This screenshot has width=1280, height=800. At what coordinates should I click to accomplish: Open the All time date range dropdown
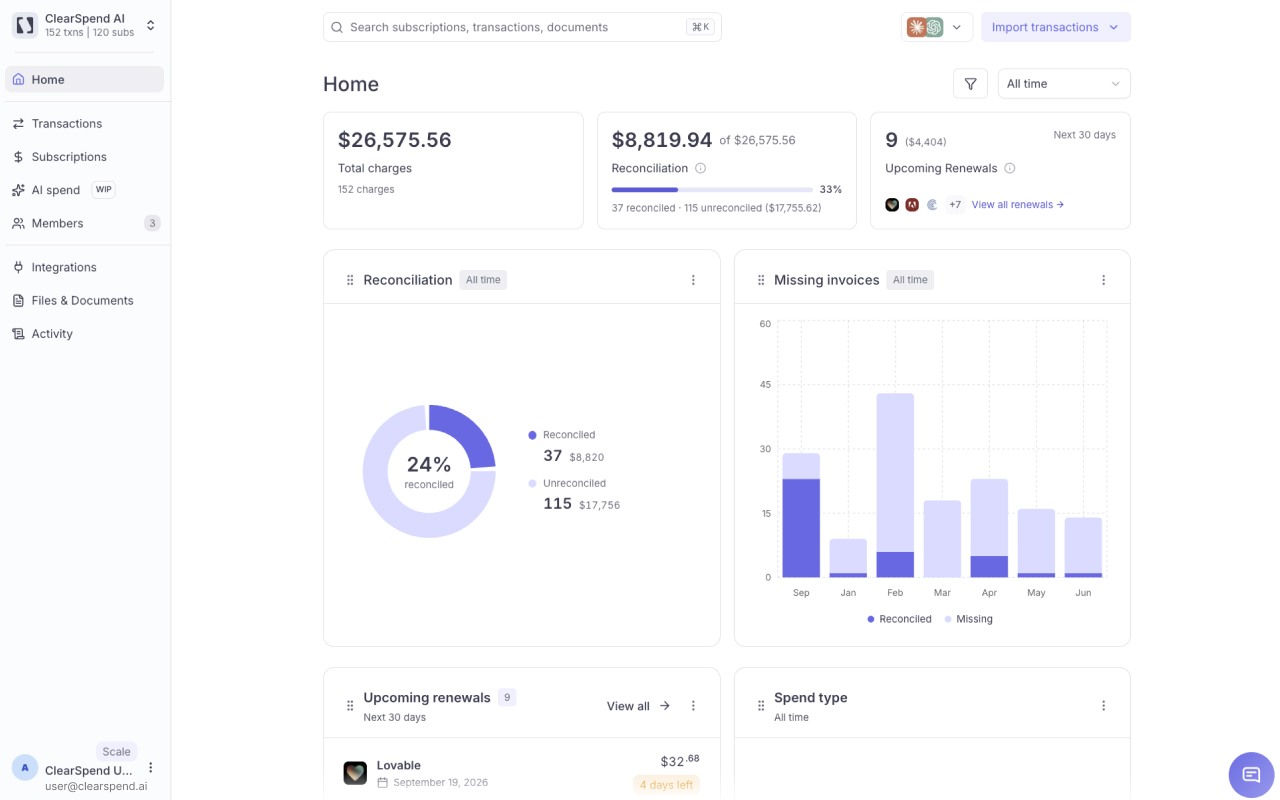[1064, 84]
